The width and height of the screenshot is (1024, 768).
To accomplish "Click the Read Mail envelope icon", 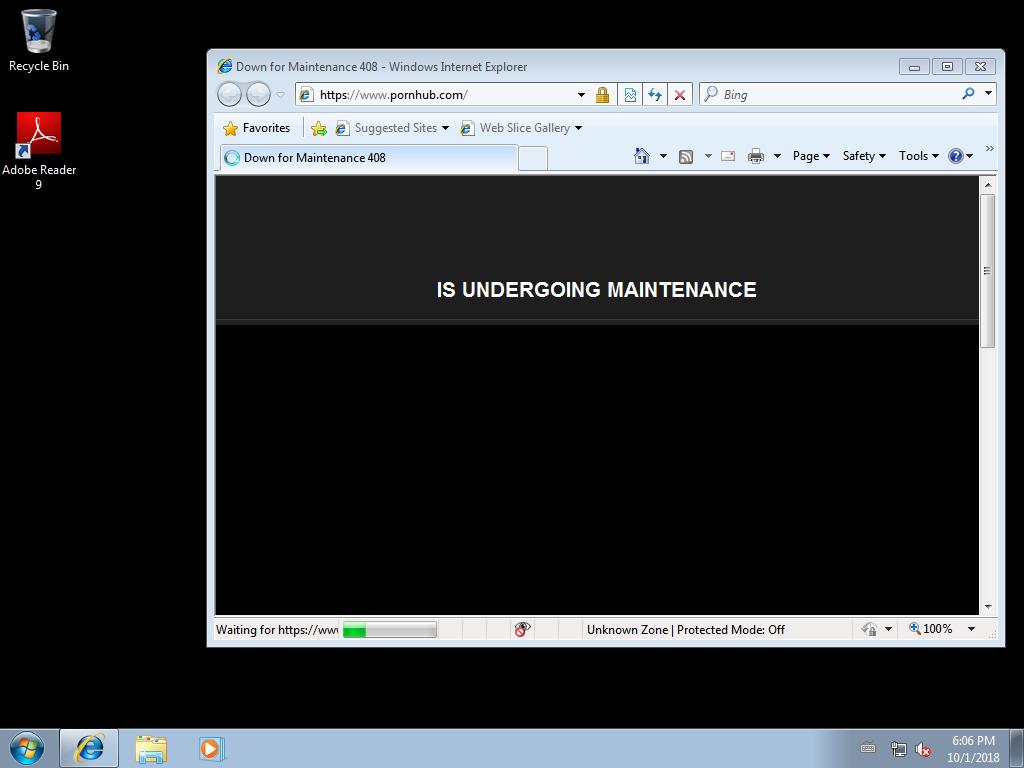I will pos(728,156).
